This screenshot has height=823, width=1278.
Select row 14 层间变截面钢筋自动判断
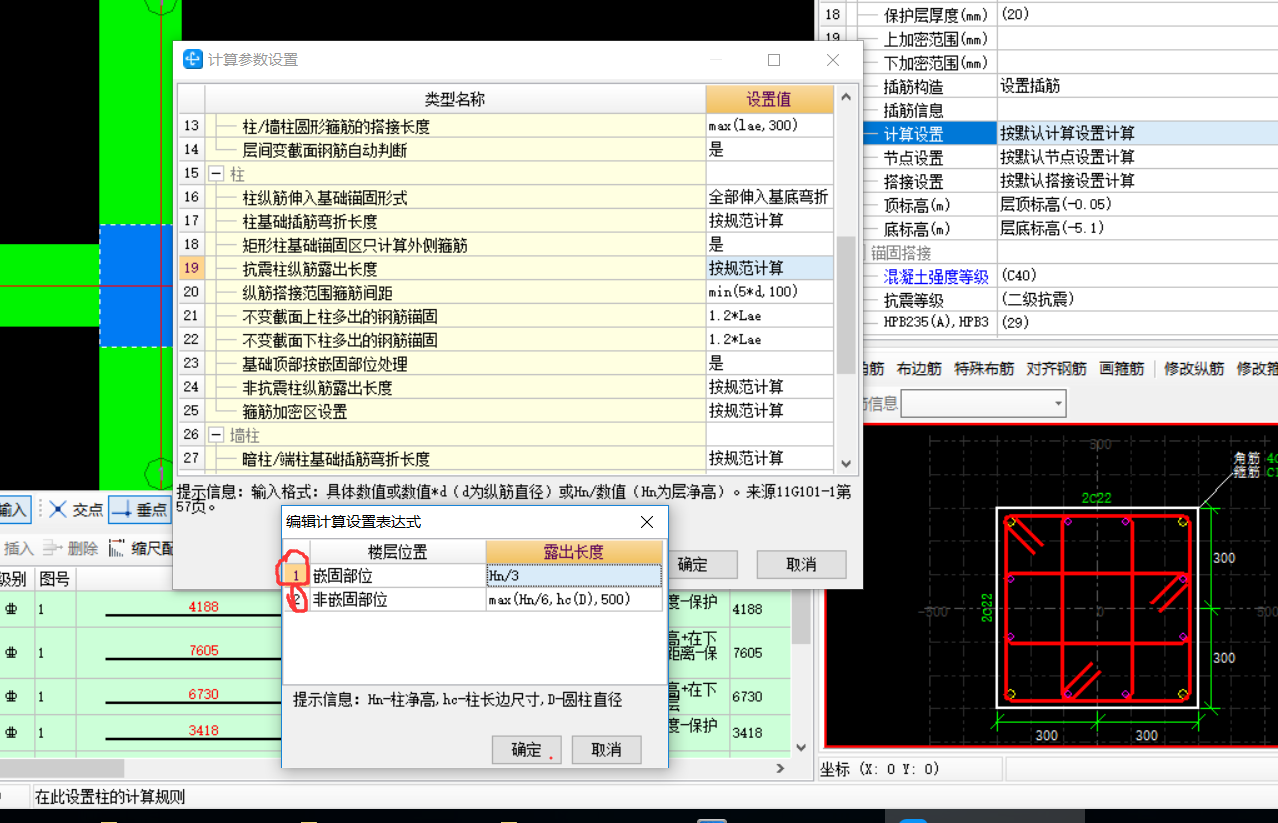[455, 150]
